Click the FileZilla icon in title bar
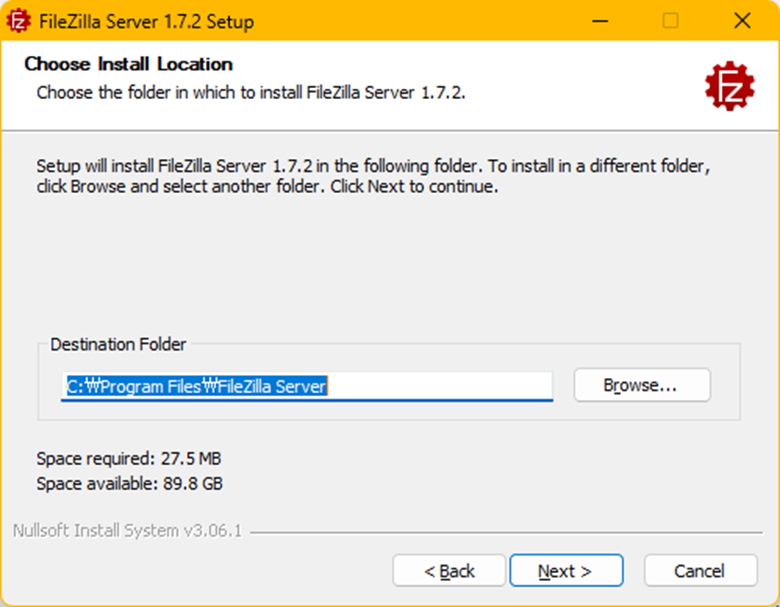 click(18, 21)
